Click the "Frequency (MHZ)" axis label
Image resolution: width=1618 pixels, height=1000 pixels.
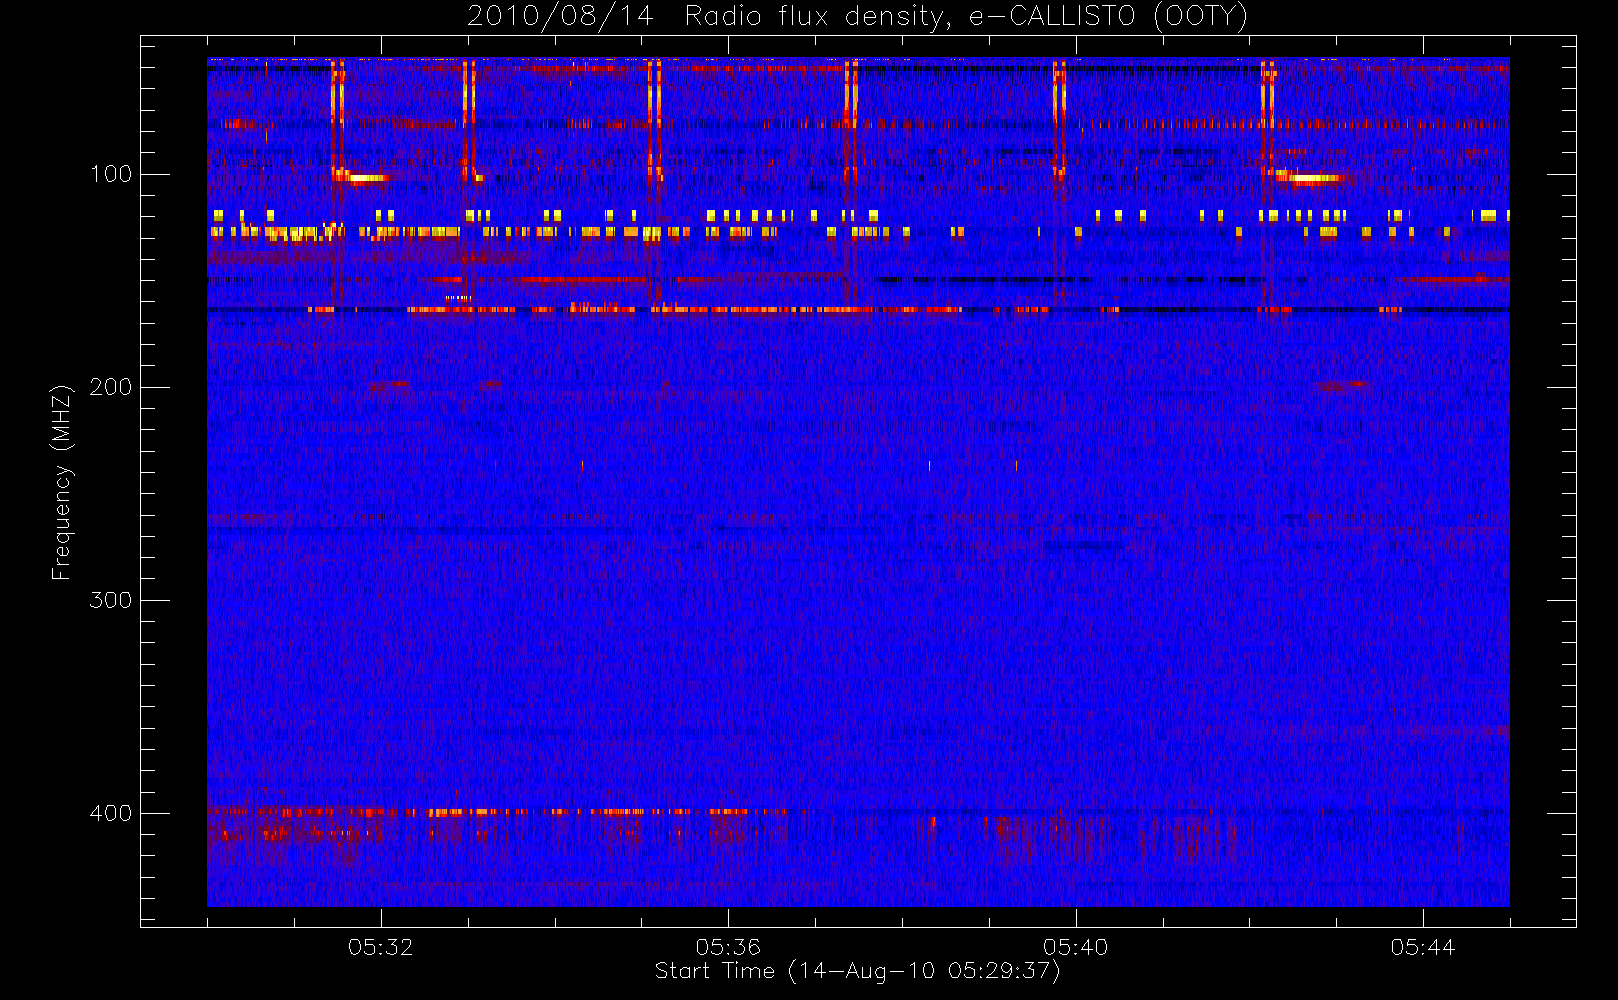tap(62, 482)
